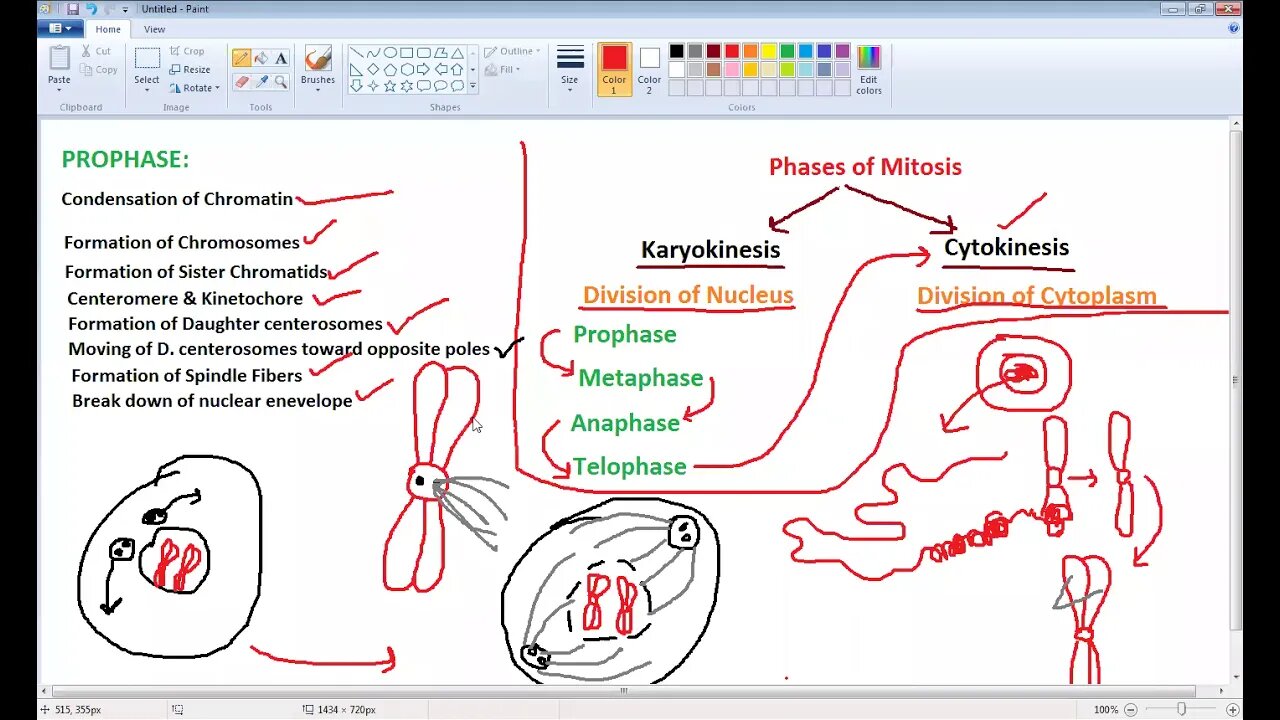Open Paint Help question mark icon
The image size is (1280, 720).
coord(1233,29)
